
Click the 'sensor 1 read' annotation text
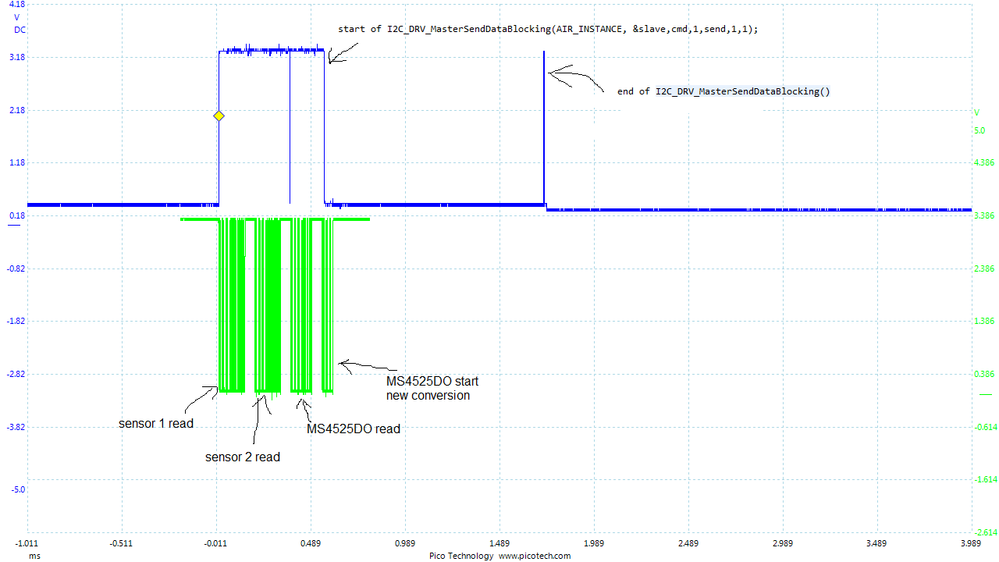pyautogui.click(x=156, y=424)
